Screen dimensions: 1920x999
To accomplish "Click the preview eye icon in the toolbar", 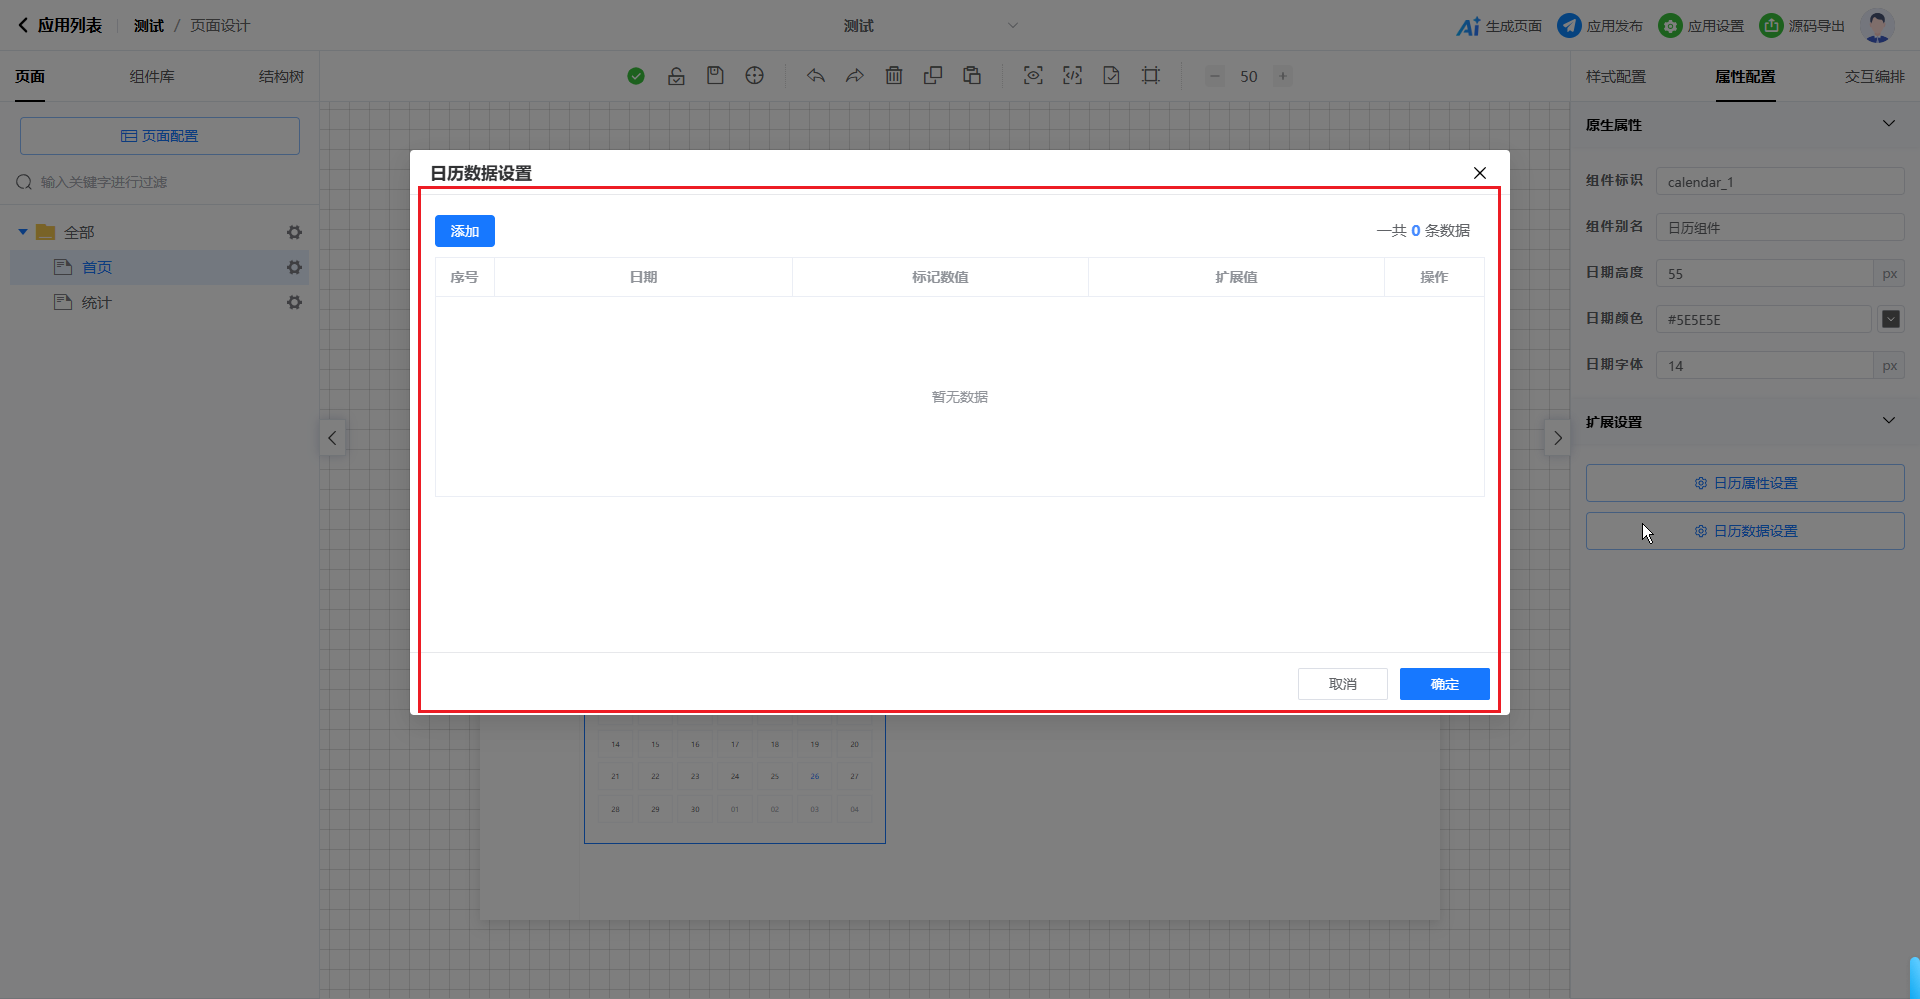I will pos(1033,76).
